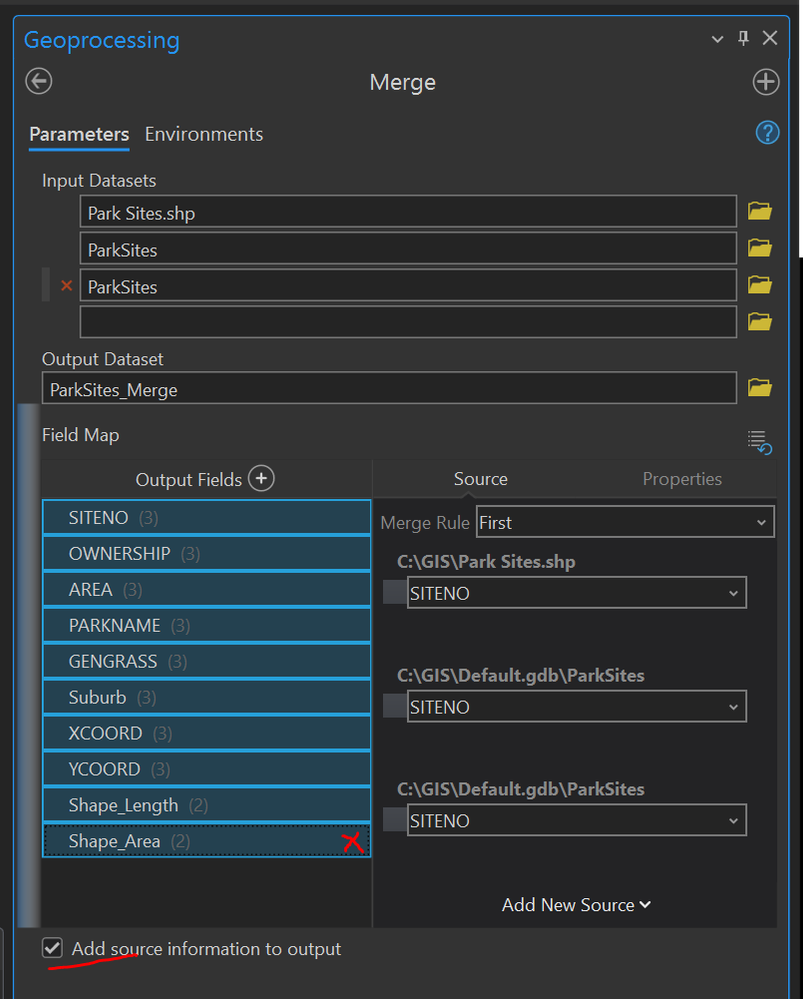The image size is (803, 999).
Task: Open Geoprocessing pane options chevron
Action: pyautogui.click(x=717, y=39)
